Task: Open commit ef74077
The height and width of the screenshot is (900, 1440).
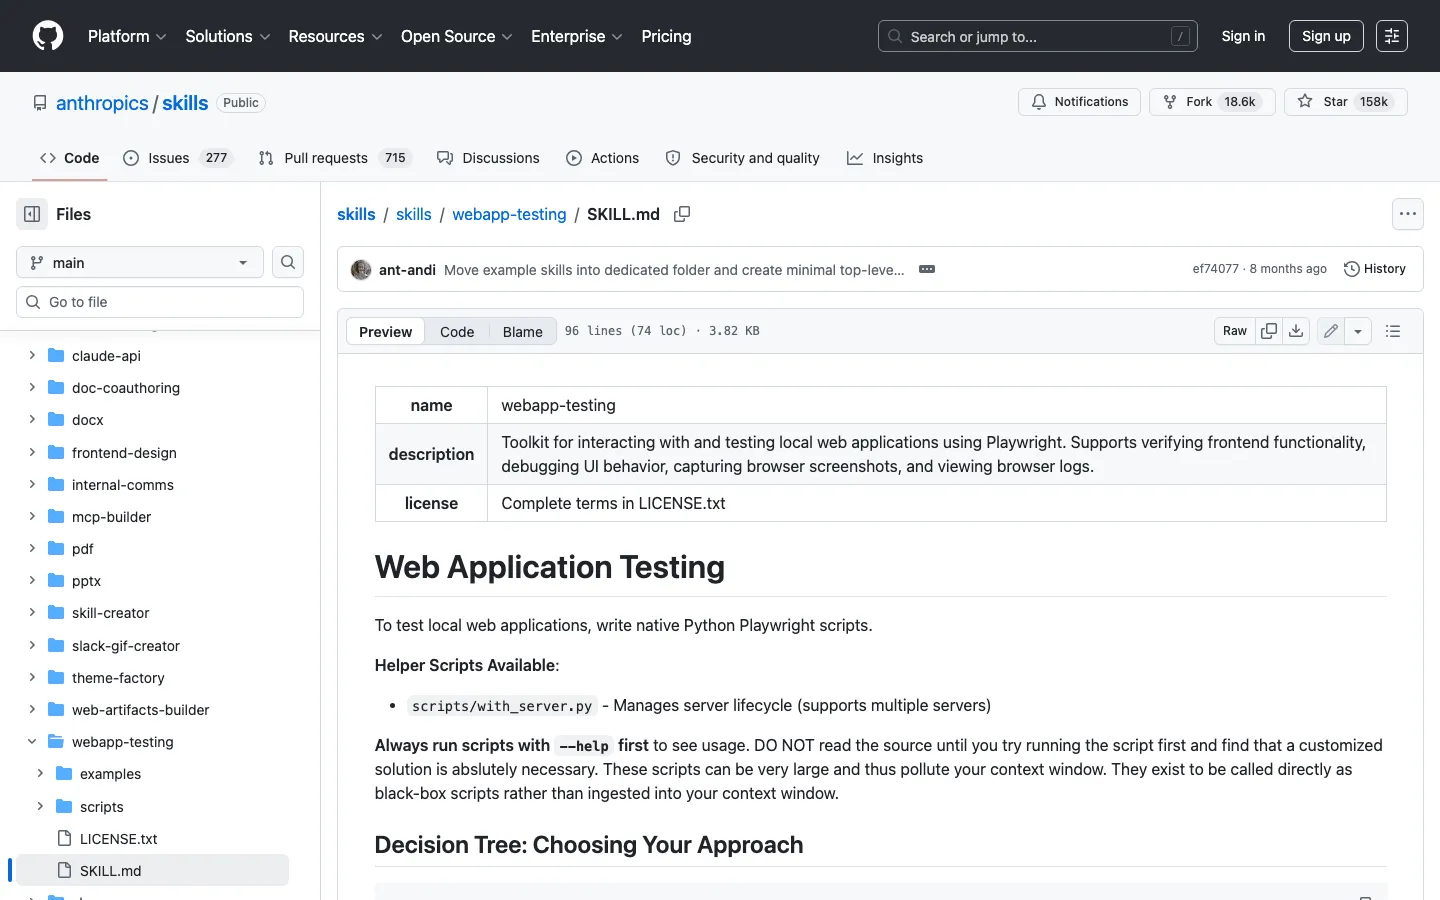Action: click(1215, 269)
